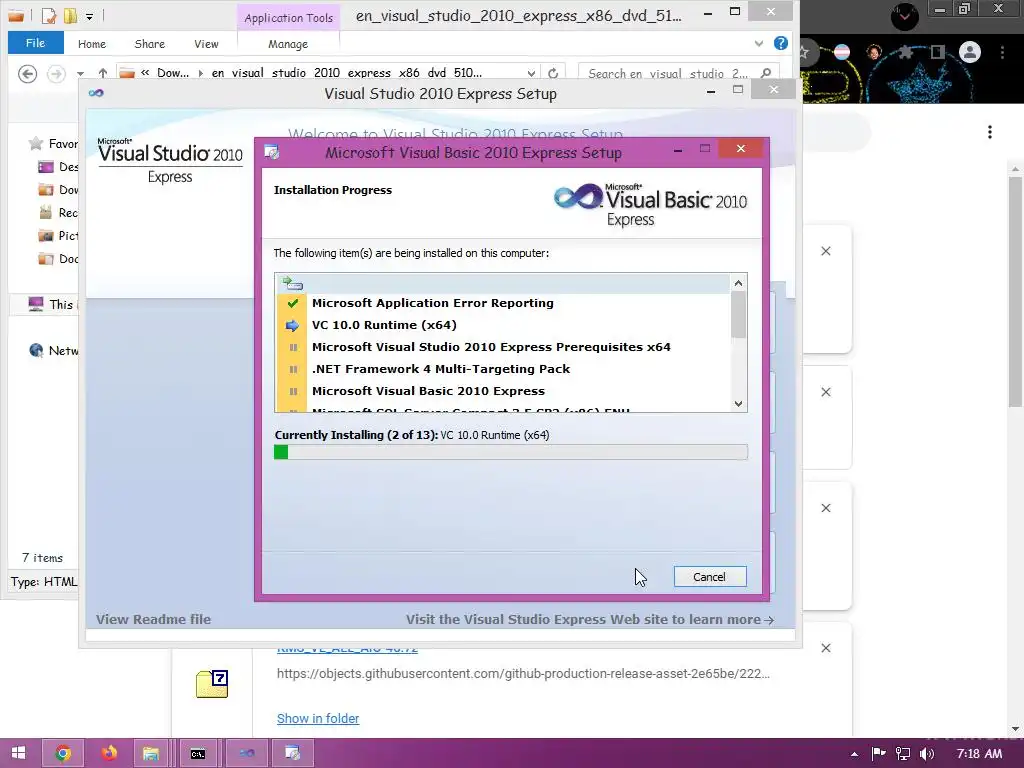The width and height of the screenshot is (1024, 768).
Task: Open Firefox from taskbar
Action: [x=109, y=754]
